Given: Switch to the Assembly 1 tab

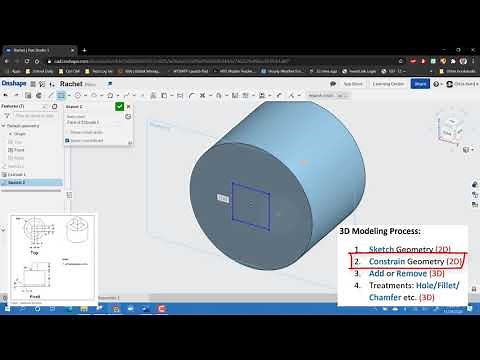Looking at the screenshot, I should (109, 298).
